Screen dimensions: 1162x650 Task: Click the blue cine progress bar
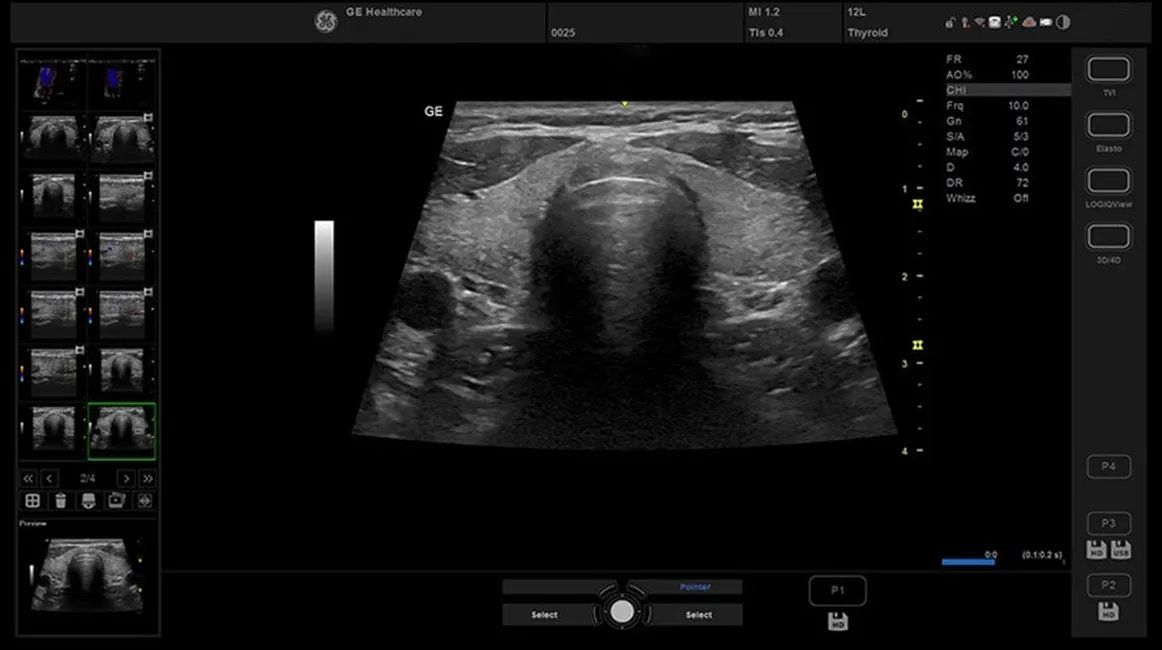pyautogui.click(x=967, y=562)
